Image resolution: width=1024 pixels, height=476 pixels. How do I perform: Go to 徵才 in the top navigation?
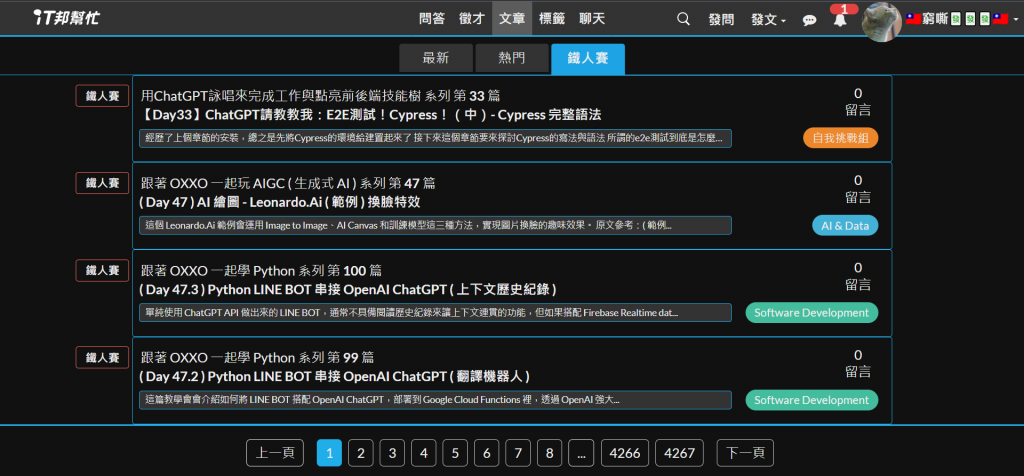click(x=472, y=18)
